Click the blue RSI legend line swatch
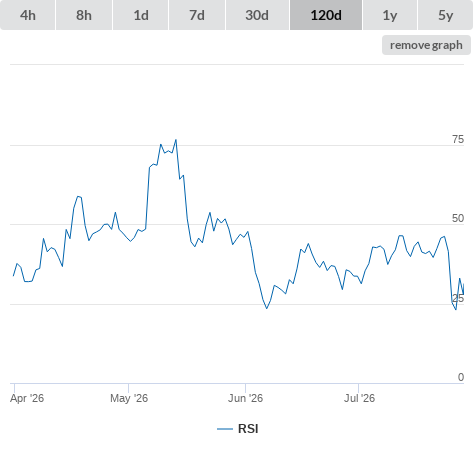Image resolution: width=474 pixels, height=455 pixels. click(x=225, y=429)
